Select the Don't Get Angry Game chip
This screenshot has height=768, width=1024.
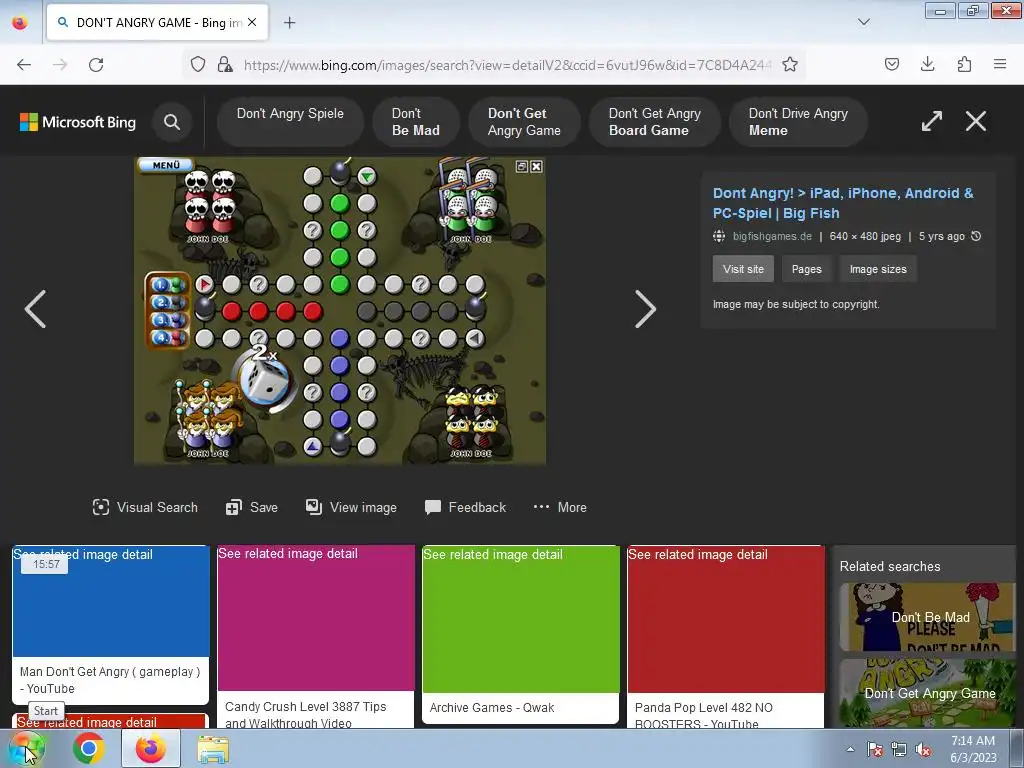(x=524, y=121)
